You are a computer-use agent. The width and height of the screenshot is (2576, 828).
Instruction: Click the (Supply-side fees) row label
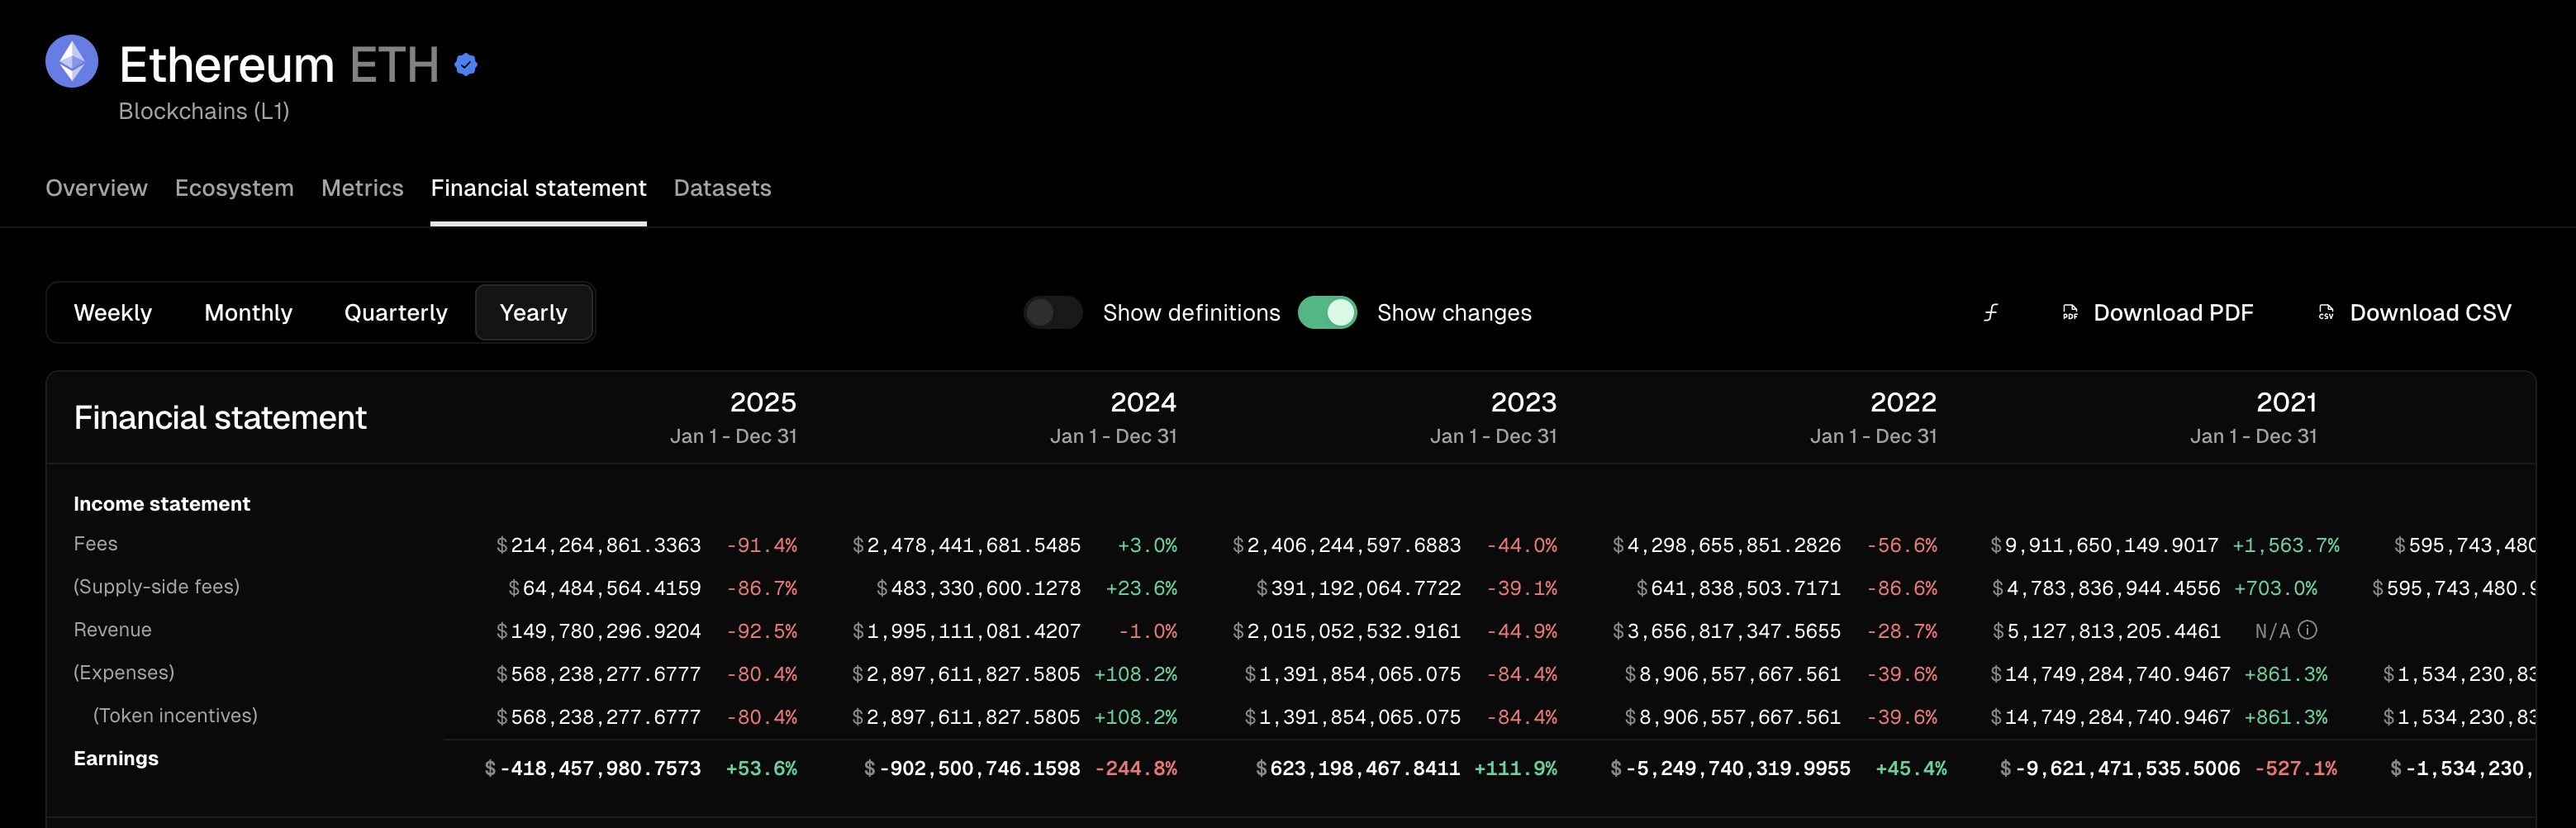click(x=156, y=587)
